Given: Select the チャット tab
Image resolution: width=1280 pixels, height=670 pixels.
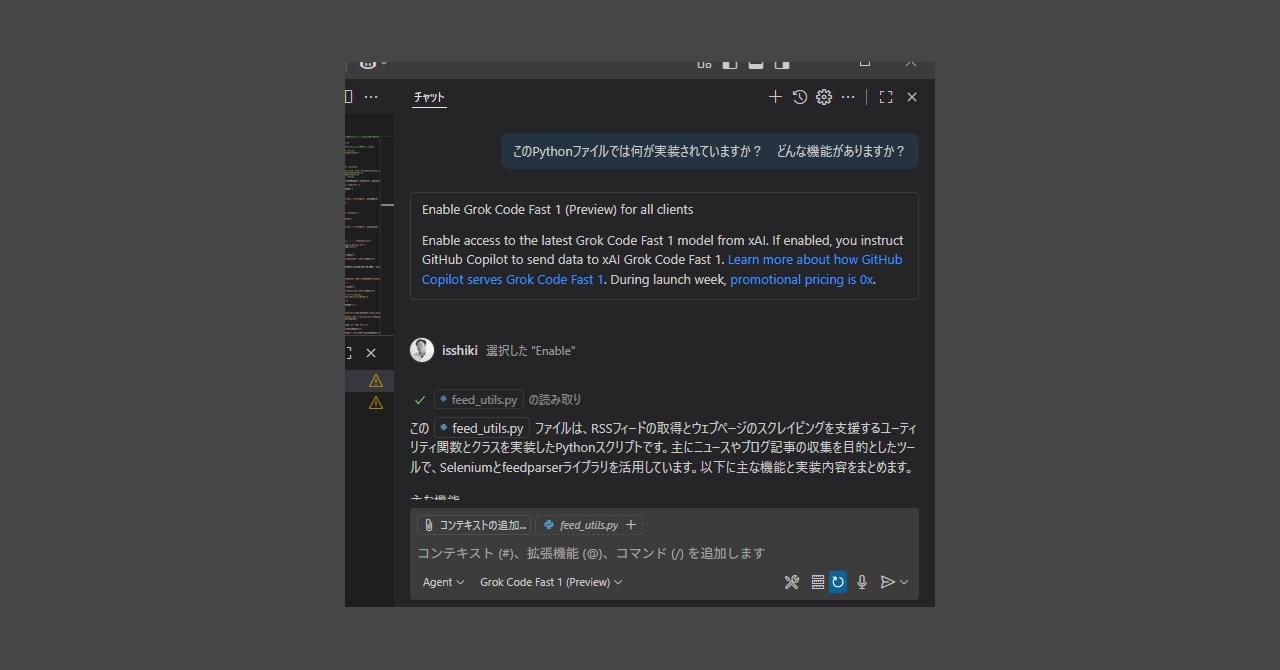Looking at the screenshot, I should [428, 96].
